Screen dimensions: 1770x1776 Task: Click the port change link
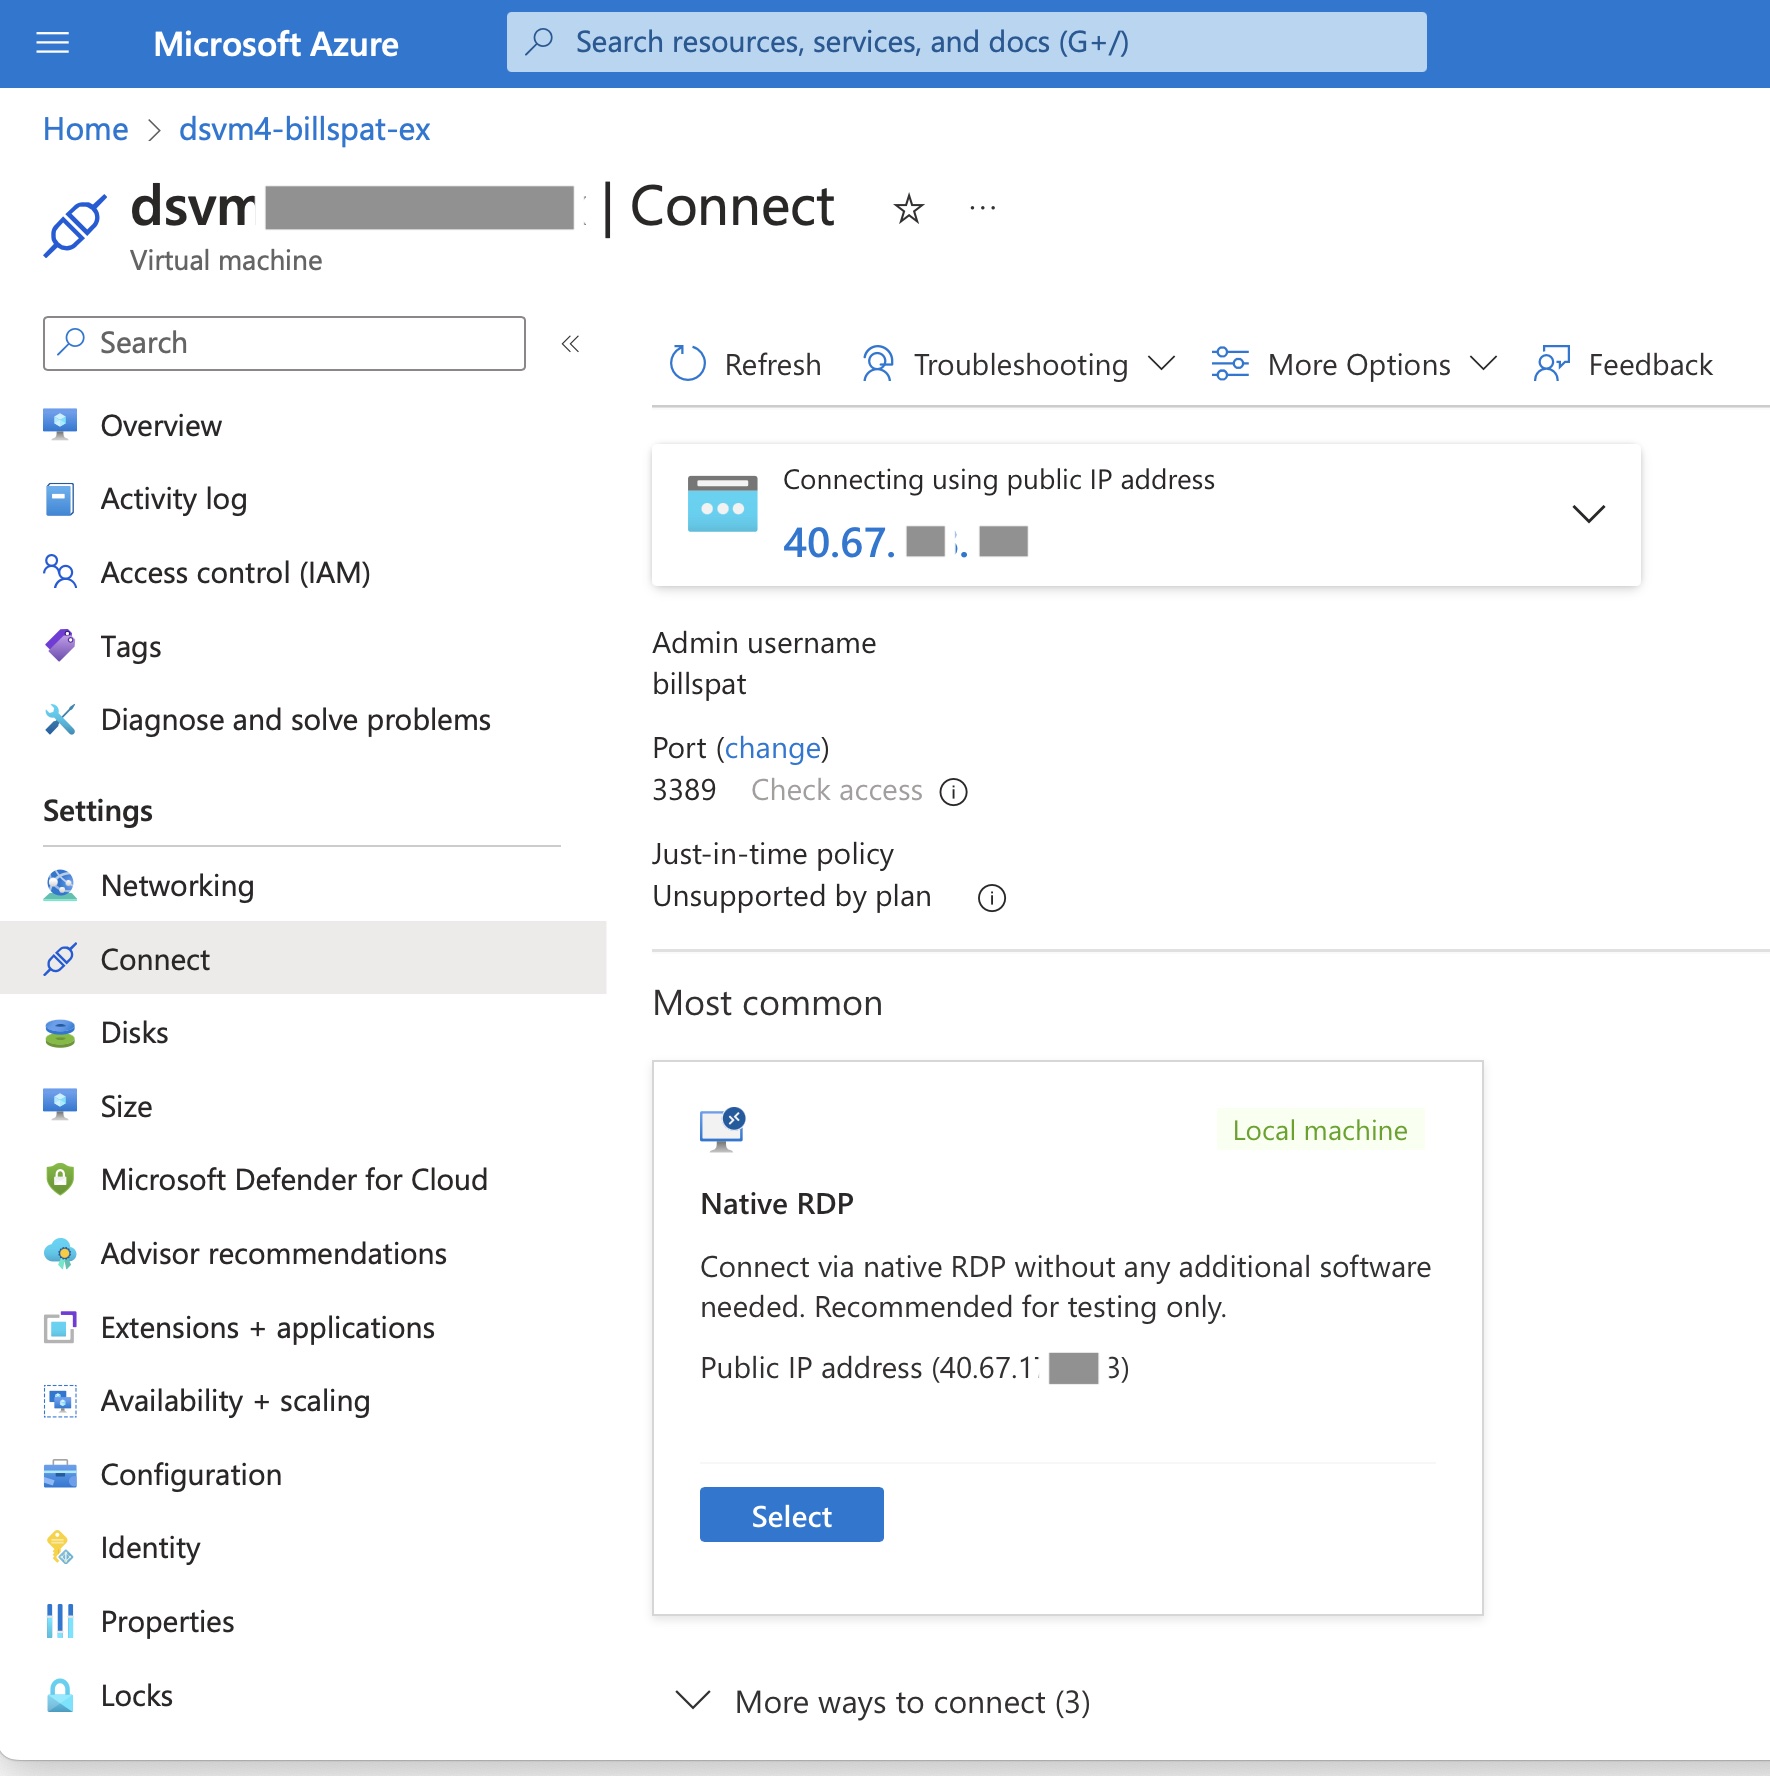pos(773,748)
